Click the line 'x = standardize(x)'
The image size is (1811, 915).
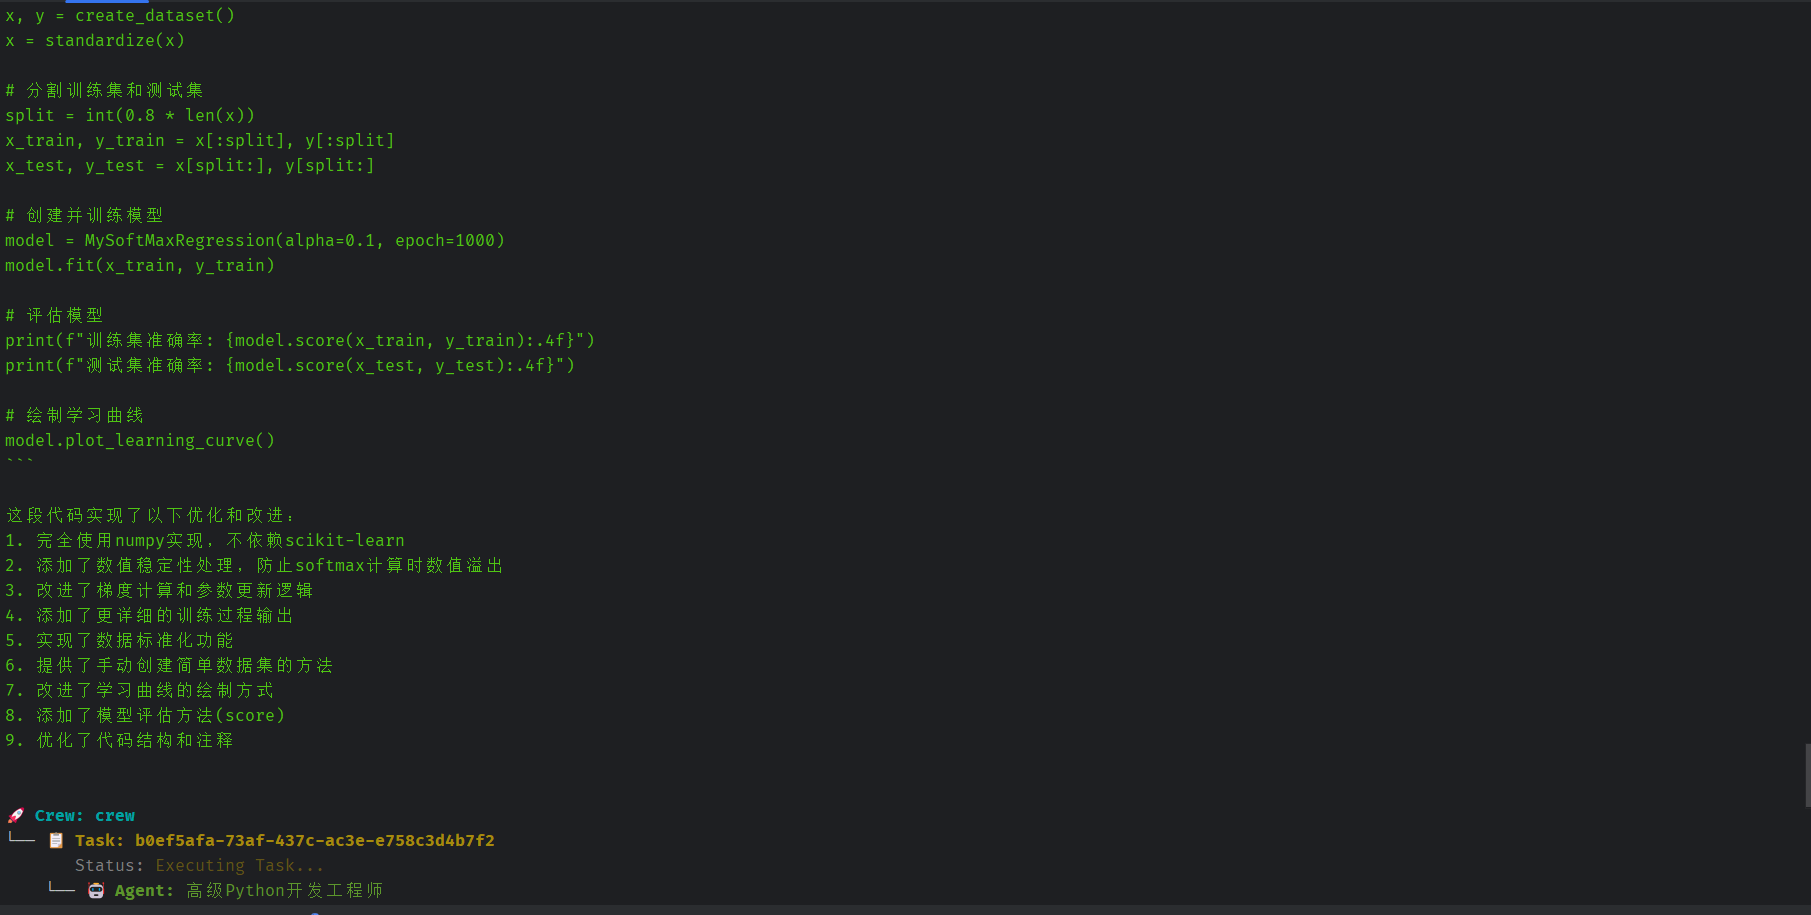[x=95, y=41]
